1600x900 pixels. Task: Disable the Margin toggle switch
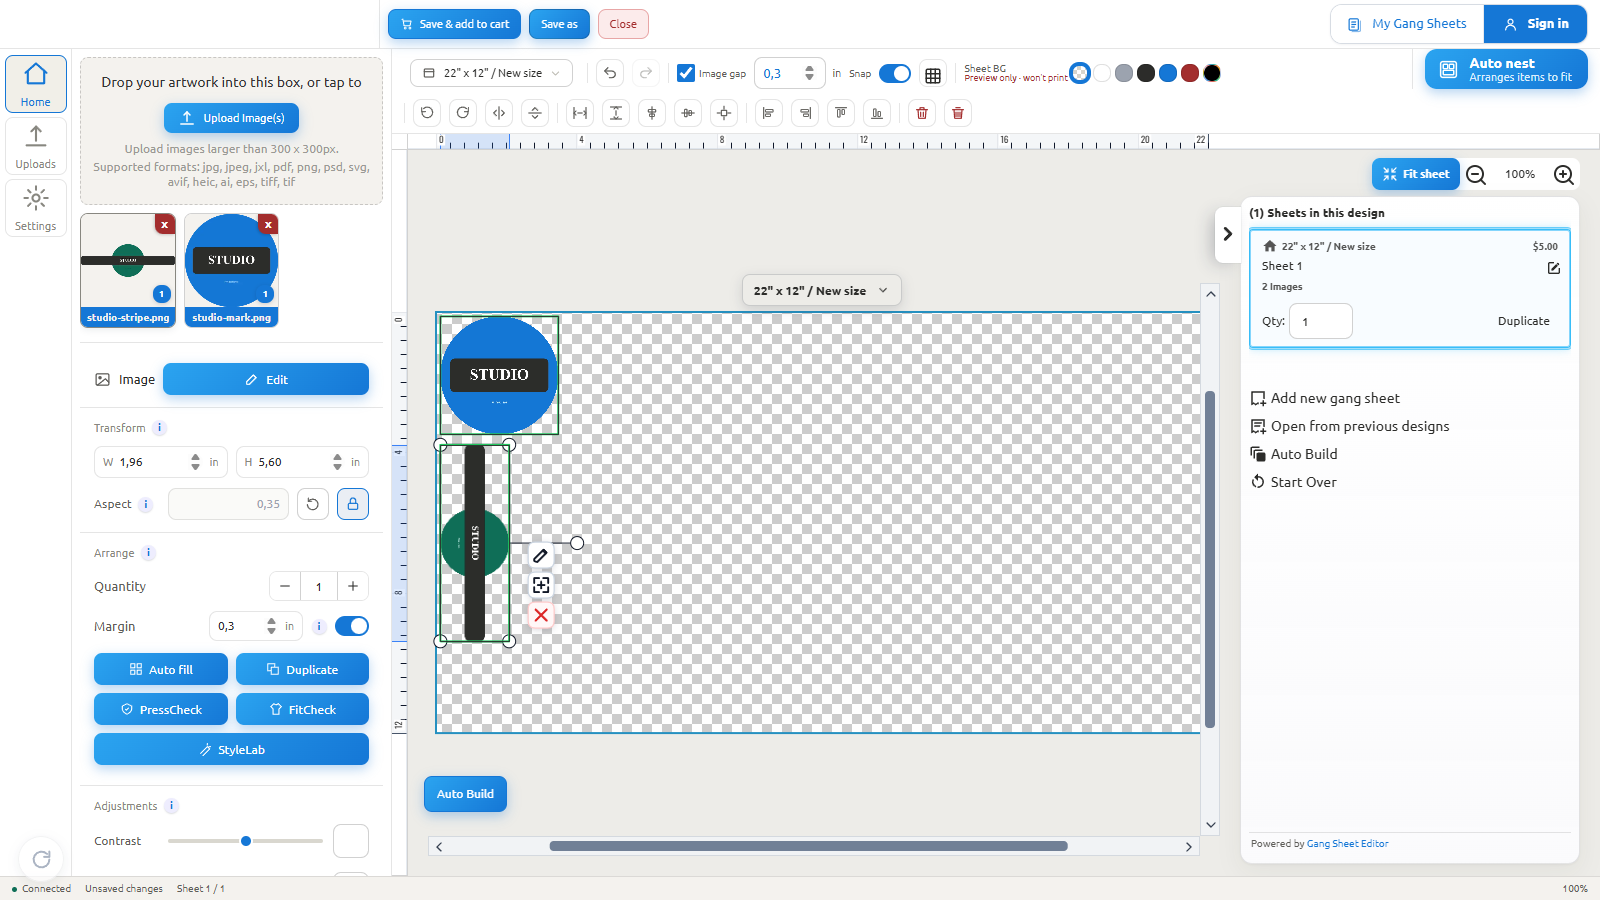click(352, 626)
